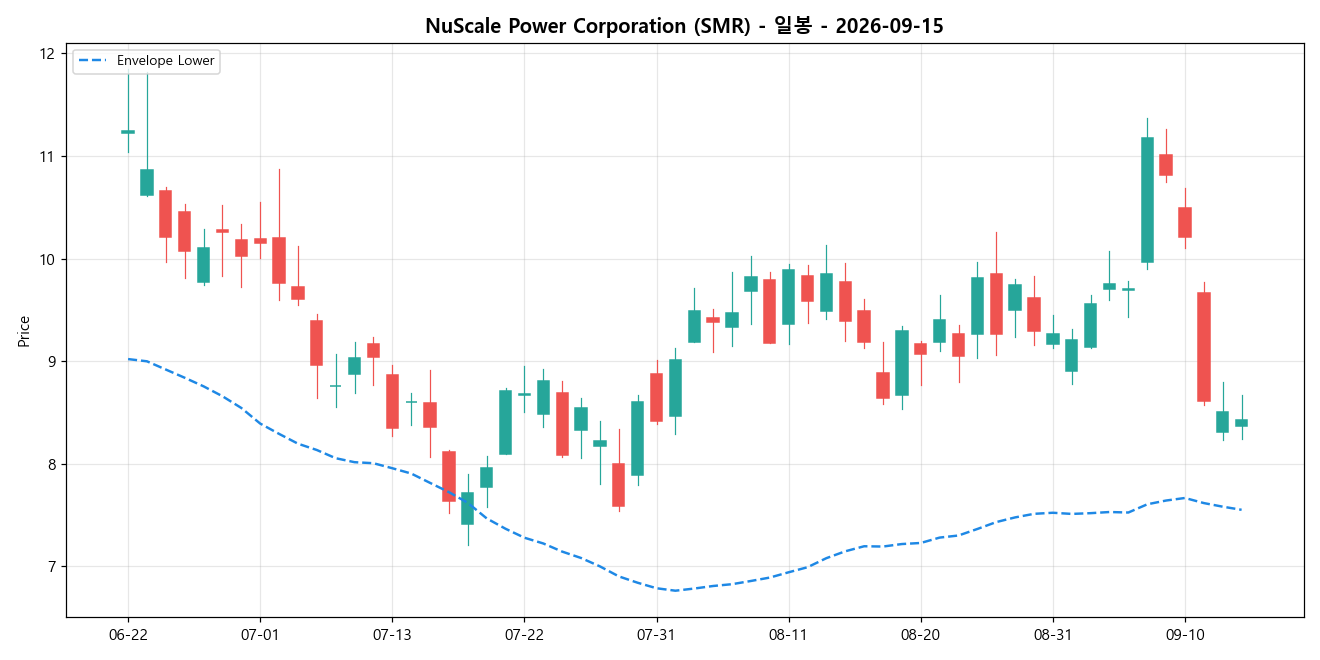
Task: Click the 06-22 x-axis date label
Action: (x=128, y=635)
